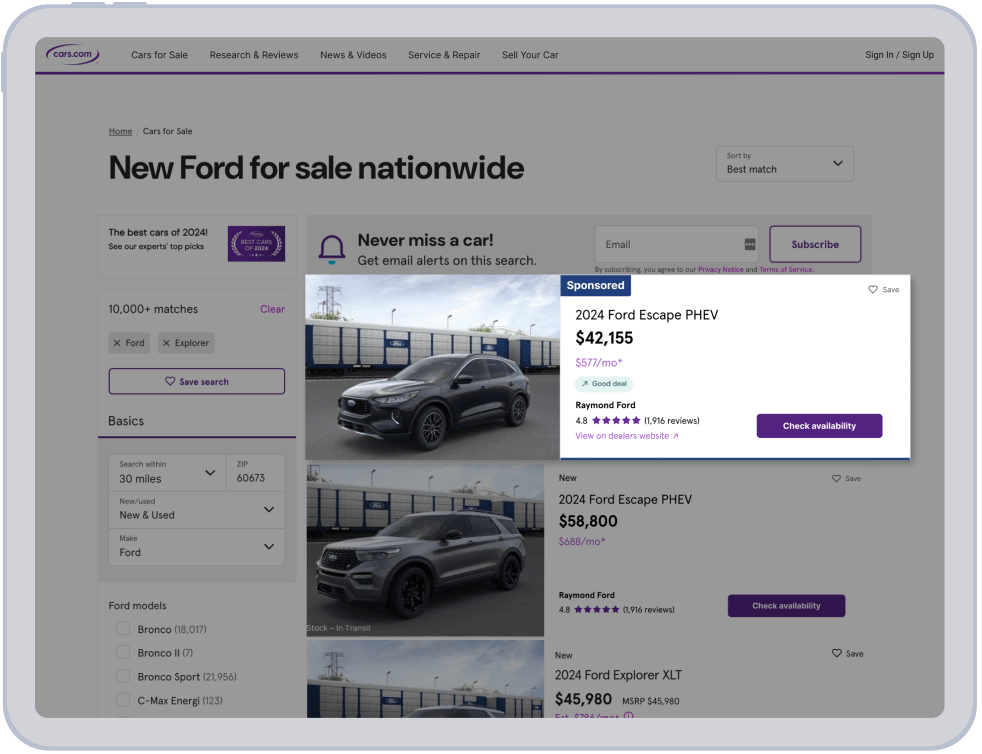The image size is (982, 754).
Task: Open the Sort by Best match dropdown
Action: (x=784, y=163)
